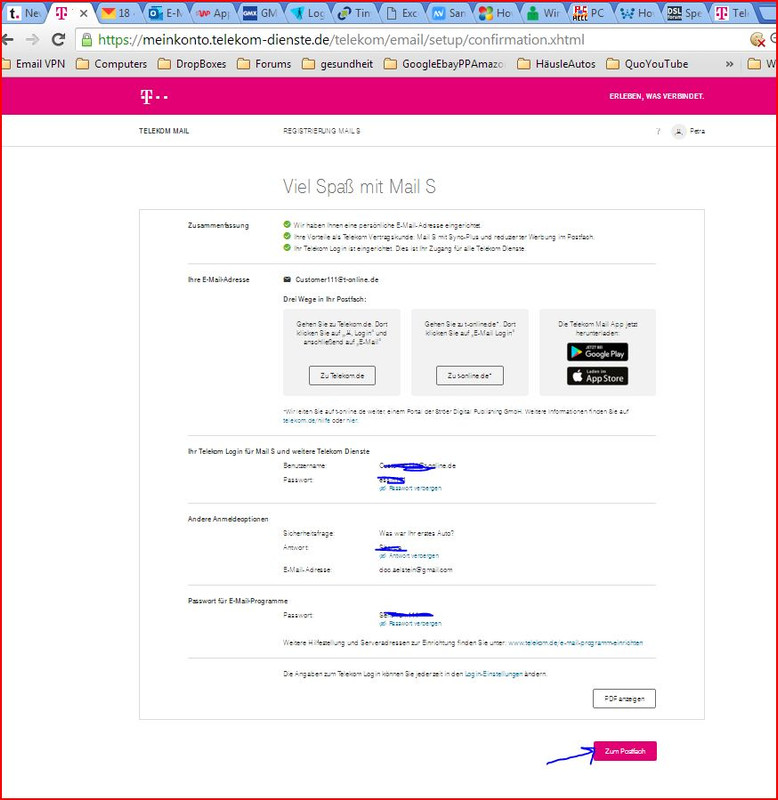Switch to the Outlook E-M tab
This screenshot has width=778, height=800.
tap(165, 13)
